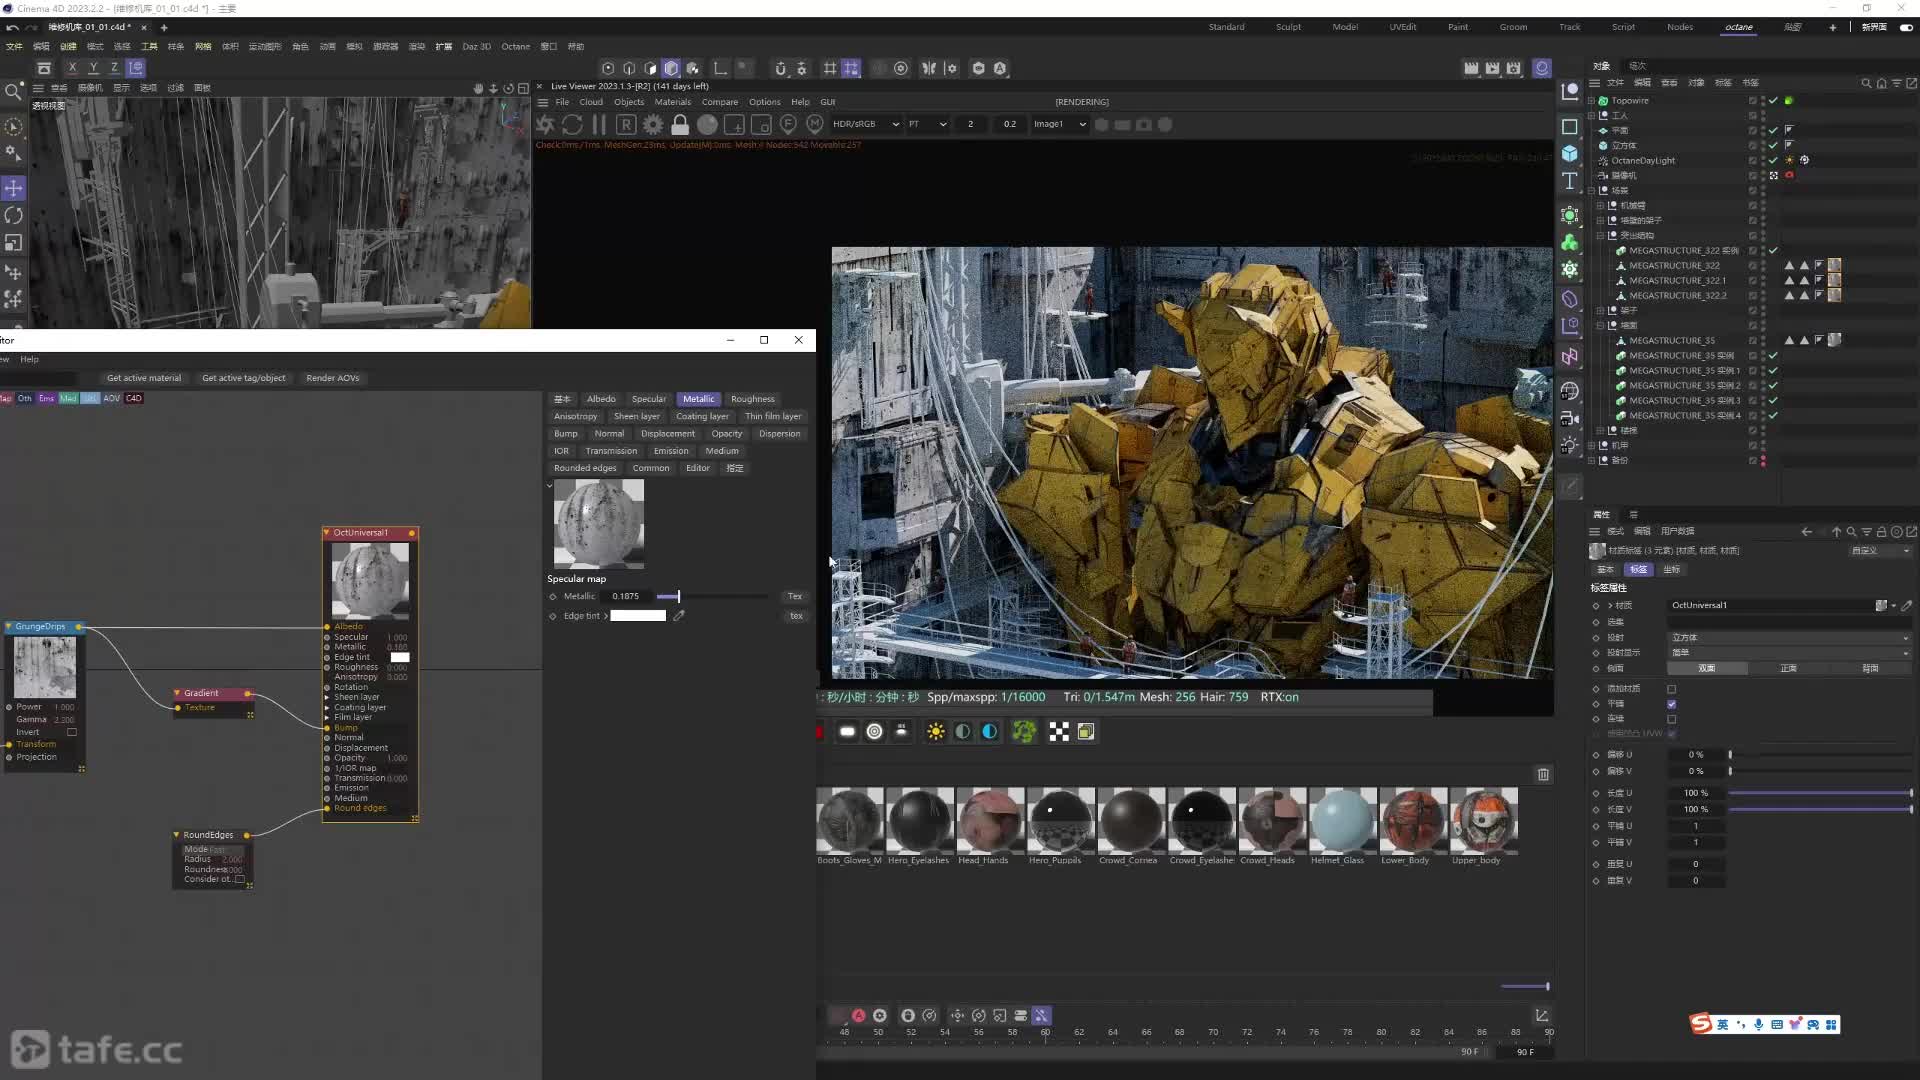Click Edge tint white color swatch
The image size is (1920, 1080).
pyautogui.click(x=638, y=616)
